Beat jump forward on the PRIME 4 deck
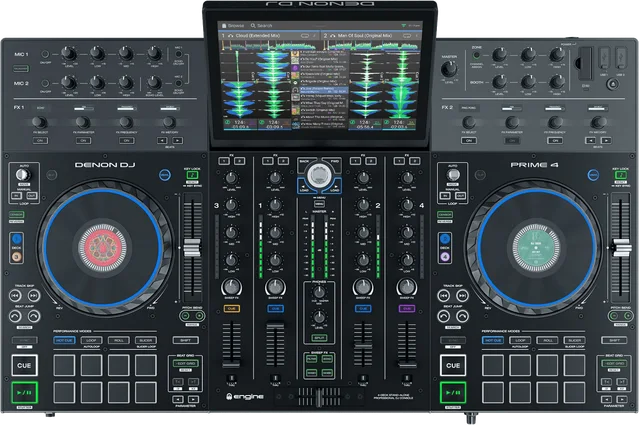Screen dimensions: 640x425 click(462, 316)
